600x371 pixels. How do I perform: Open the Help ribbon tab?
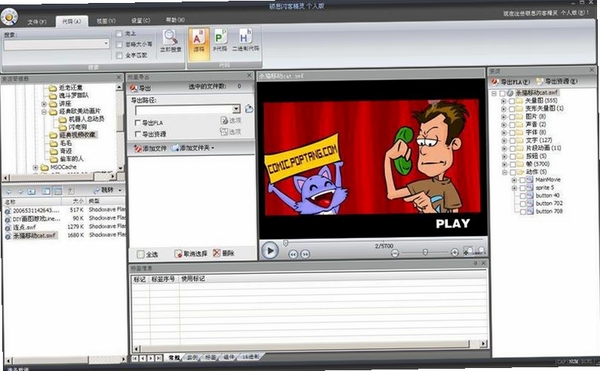[175, 20]
